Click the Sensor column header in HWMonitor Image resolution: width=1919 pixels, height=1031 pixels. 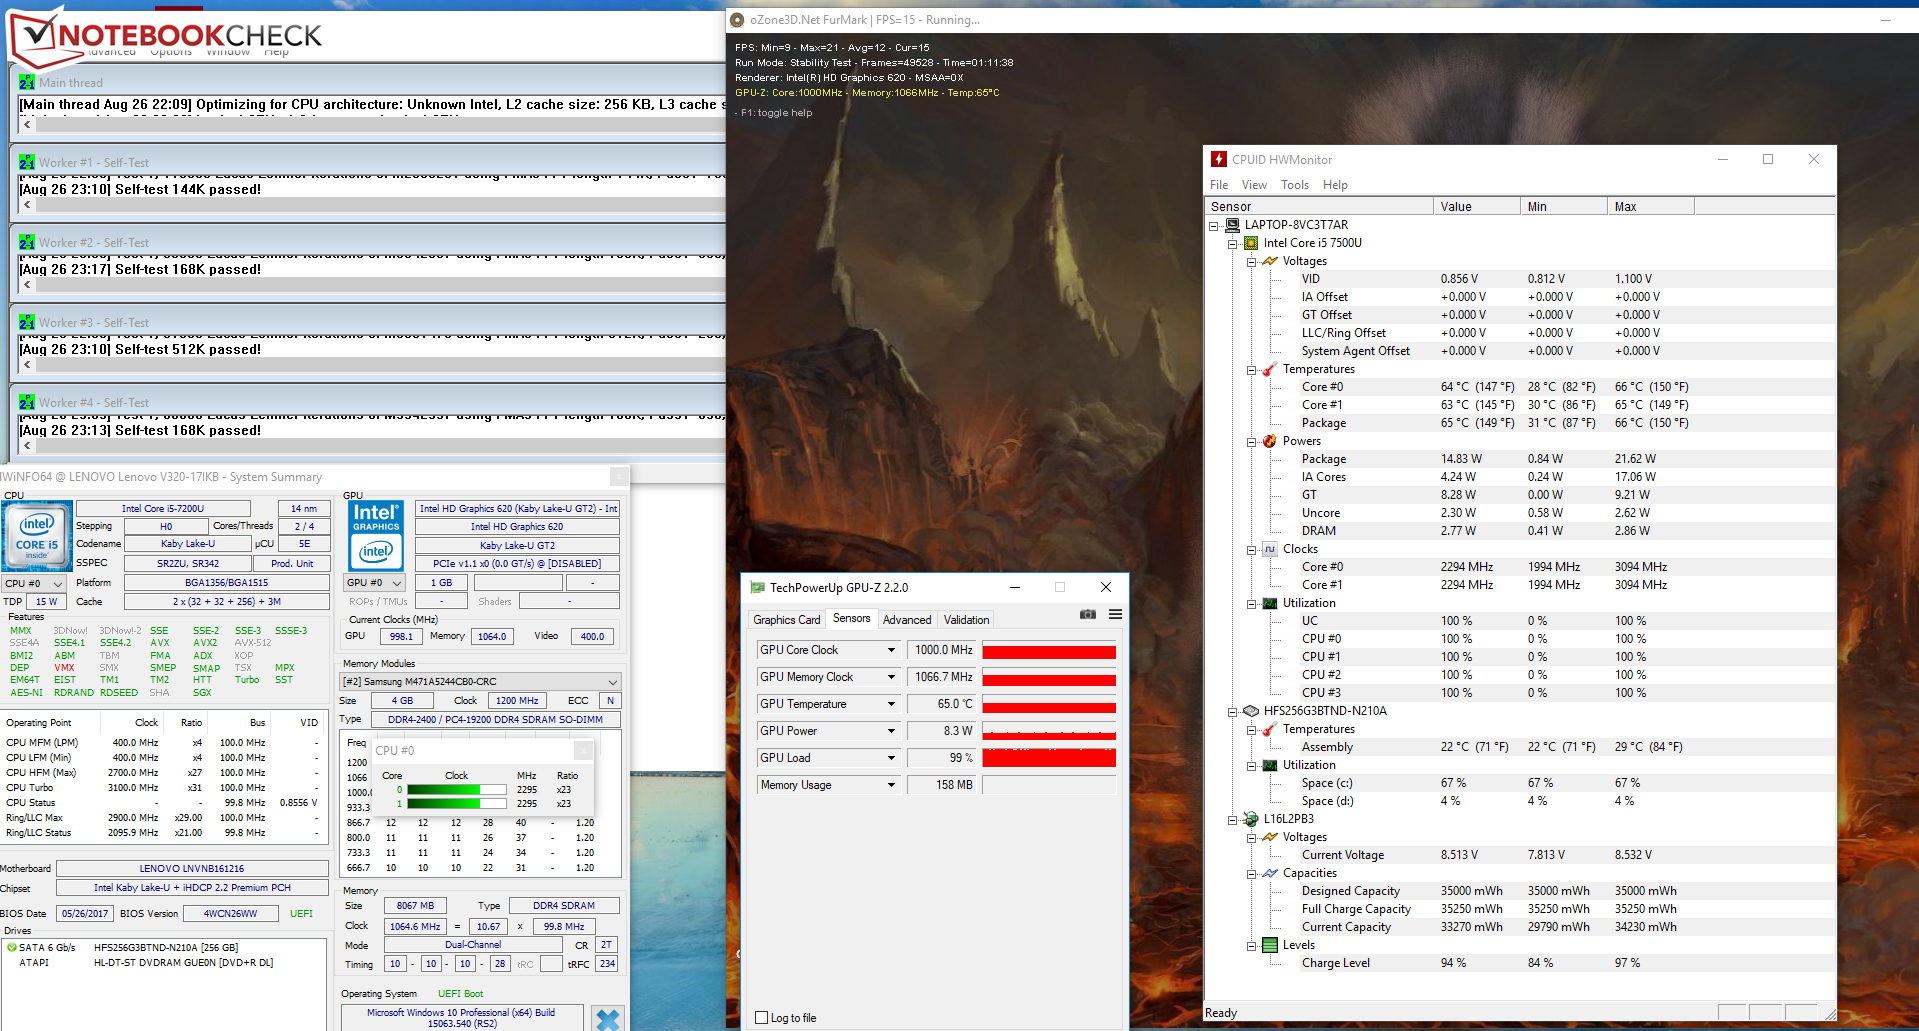click(1320, 207)
